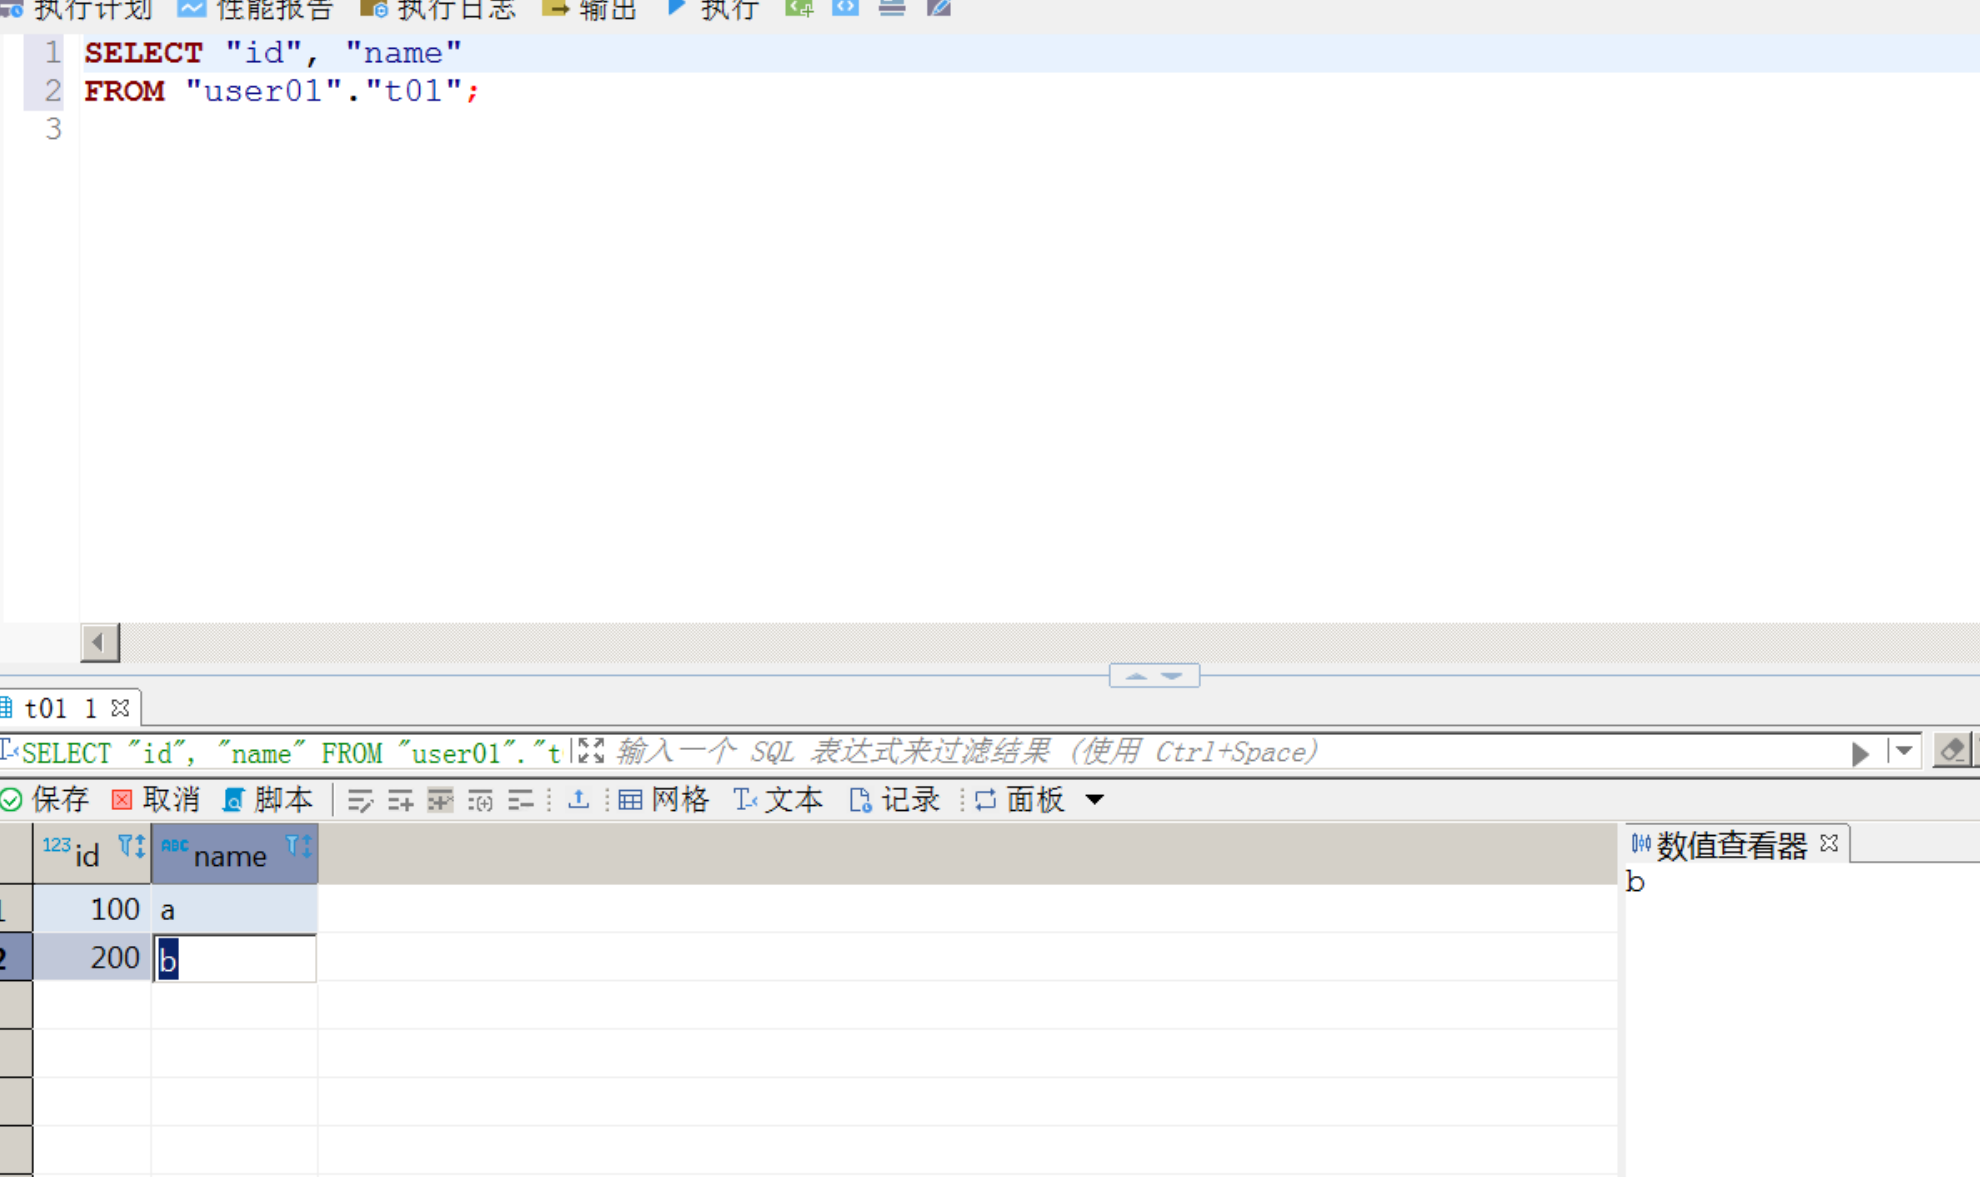Image resolution: width=1980 pixels, height=1177 pixels.
Task: Close the 数值查看器 value viewer tab
Action: 1829,843
